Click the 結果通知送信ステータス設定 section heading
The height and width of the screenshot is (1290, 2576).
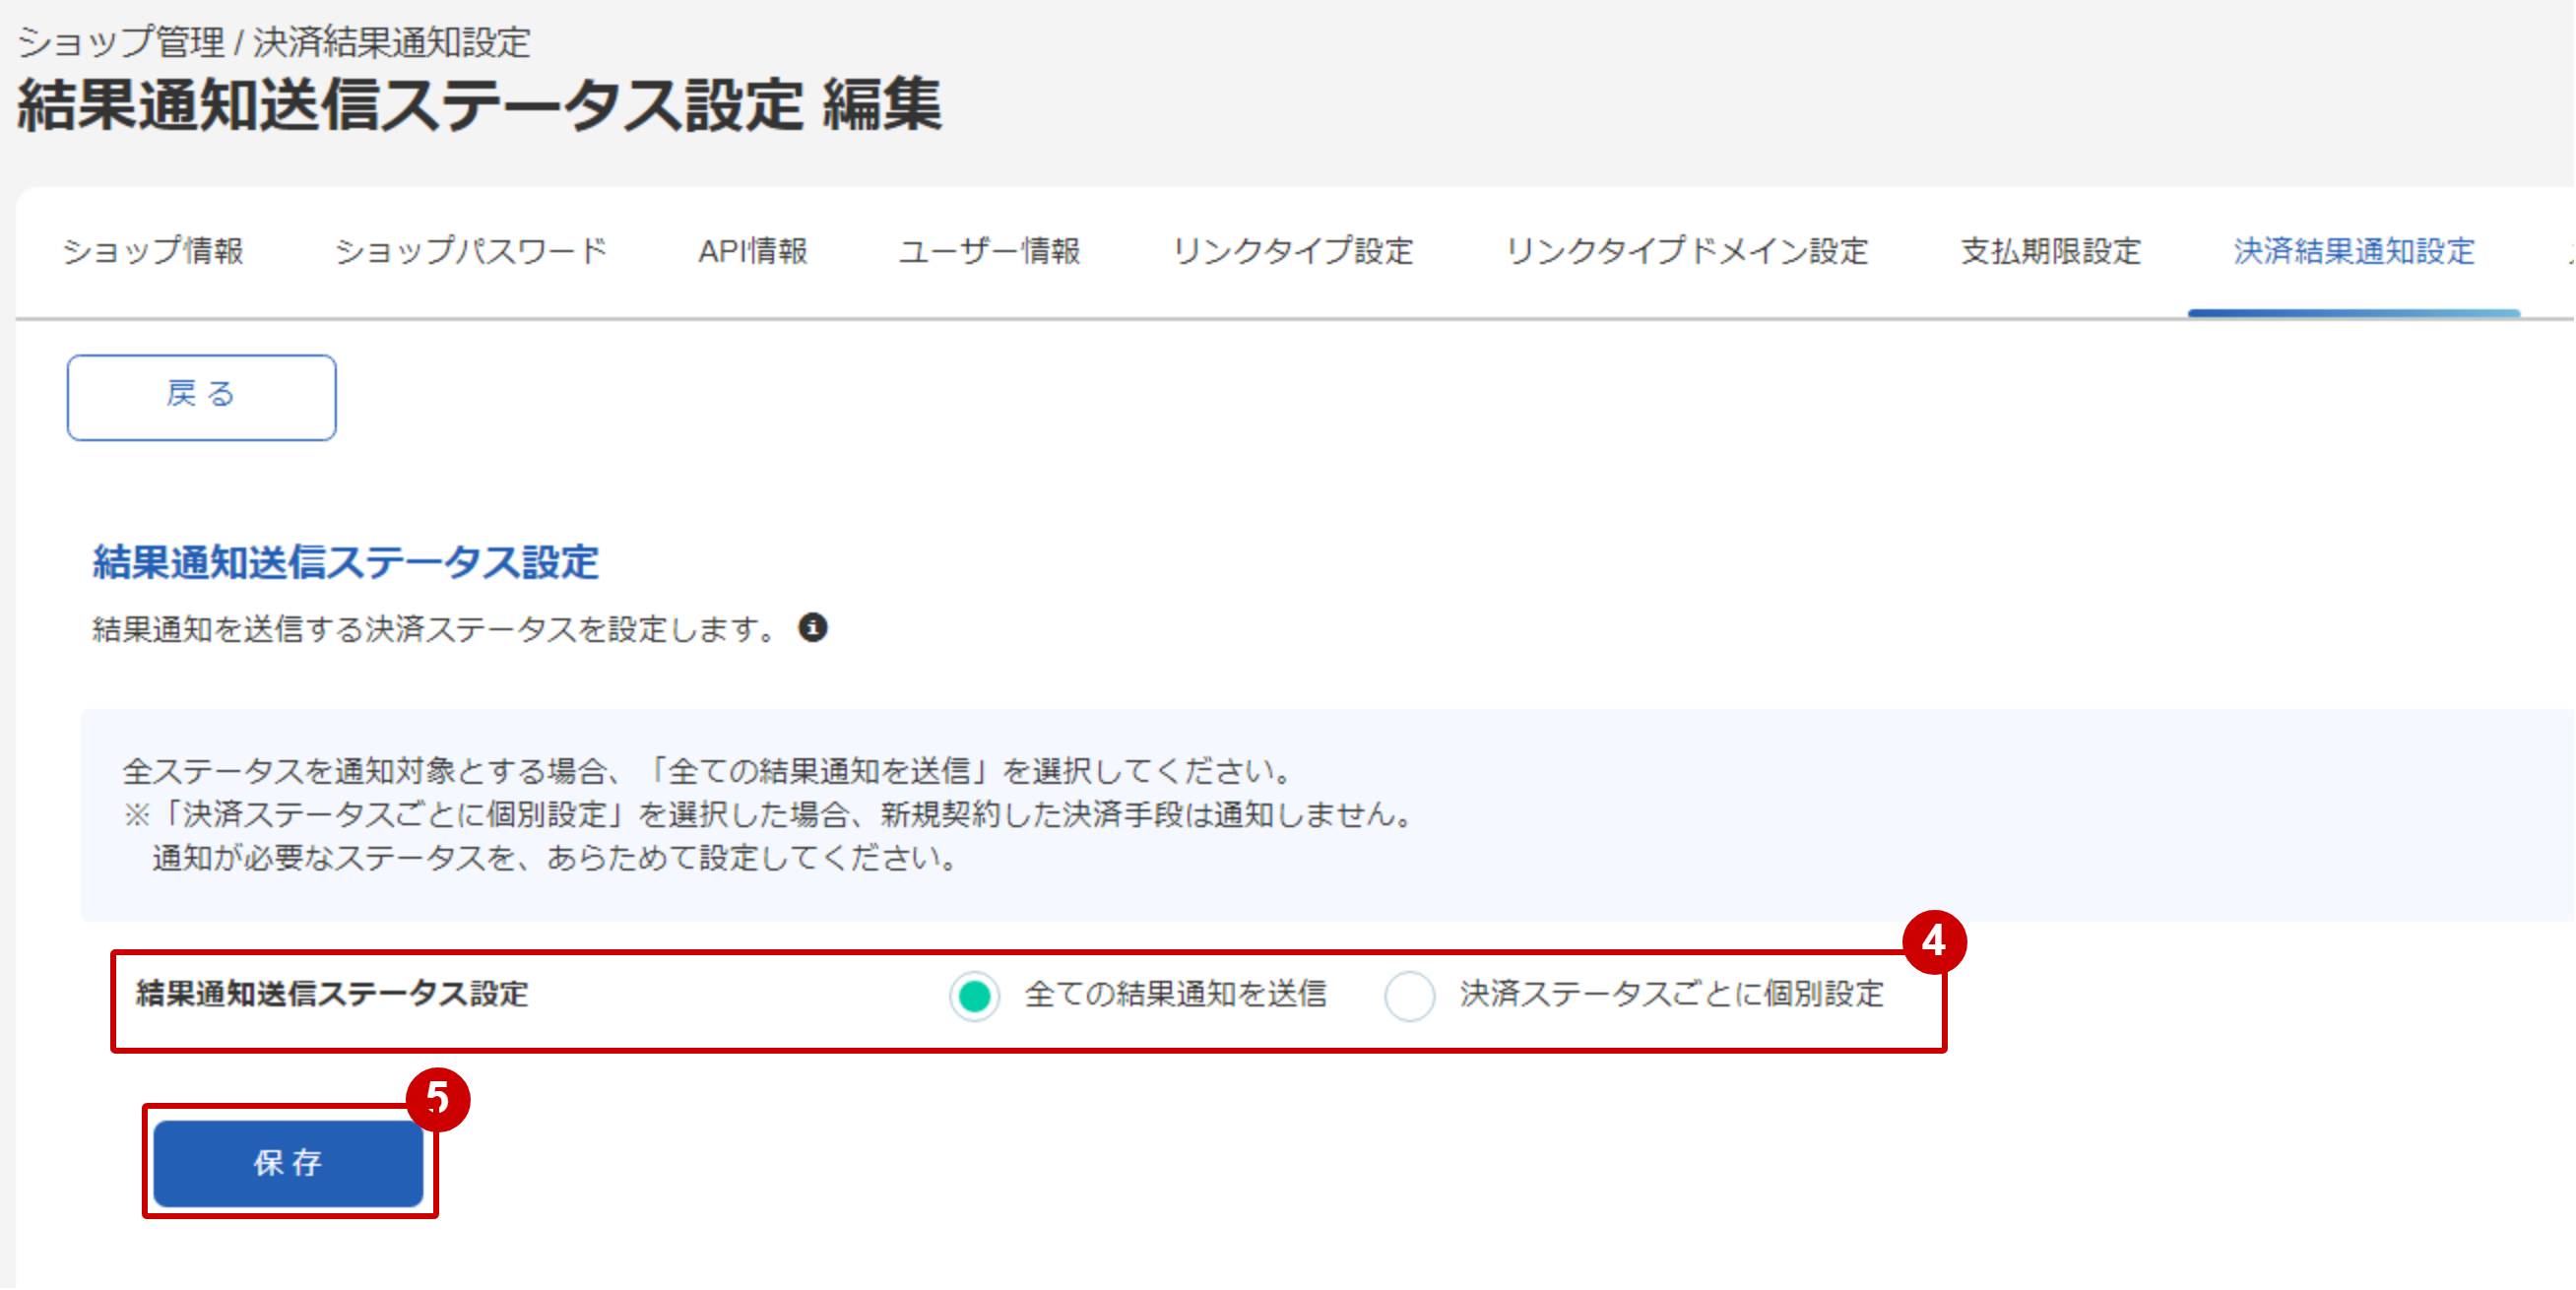(344, 563)
